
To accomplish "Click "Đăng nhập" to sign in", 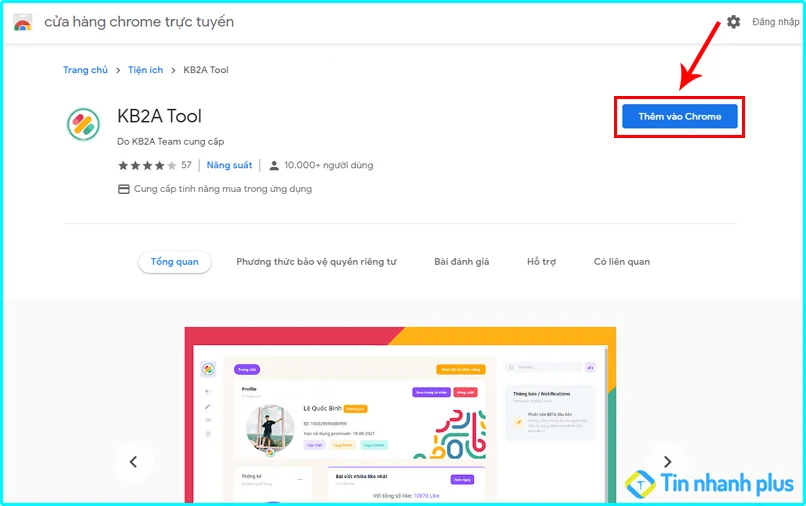I will 776,22.
